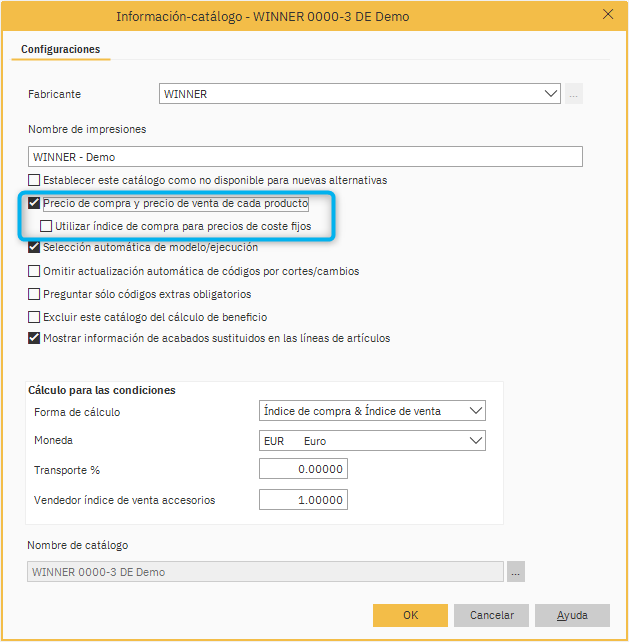This screenshot has height=642, width=629.
Task: Focus the Transporte % input field
Action: coord(303,470)
